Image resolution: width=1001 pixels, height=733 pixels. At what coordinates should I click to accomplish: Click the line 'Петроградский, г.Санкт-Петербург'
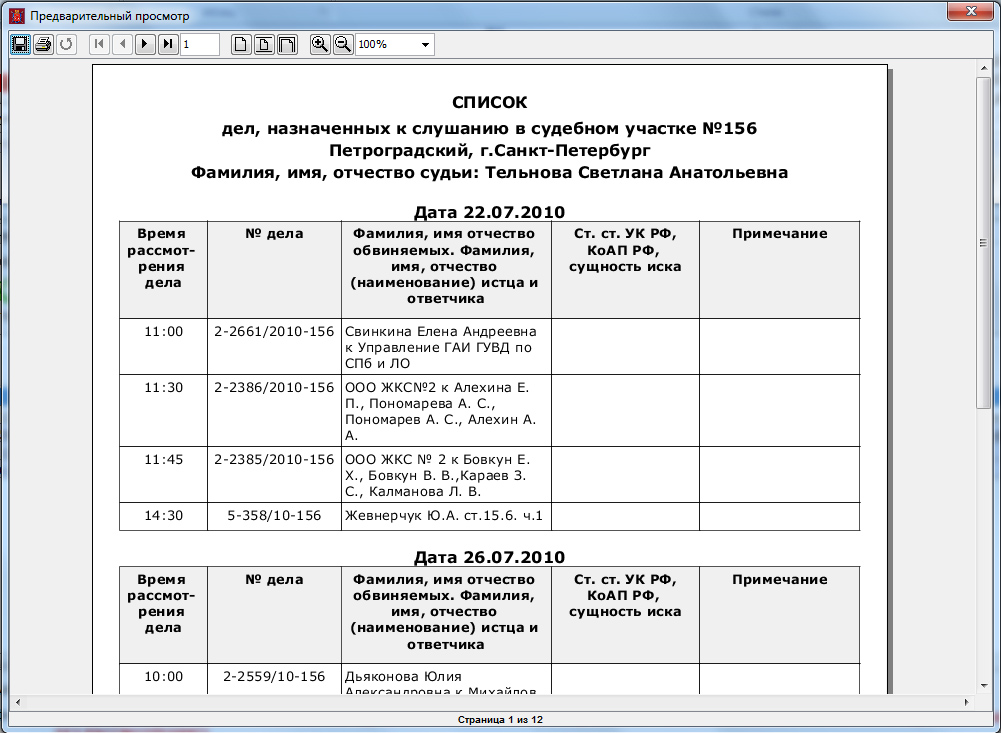pos(490,151)
